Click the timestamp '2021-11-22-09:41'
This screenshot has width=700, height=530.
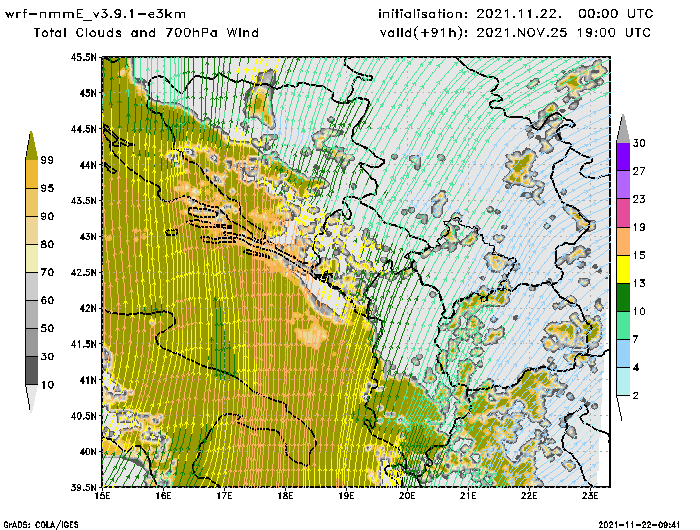(x=639, y=524)
